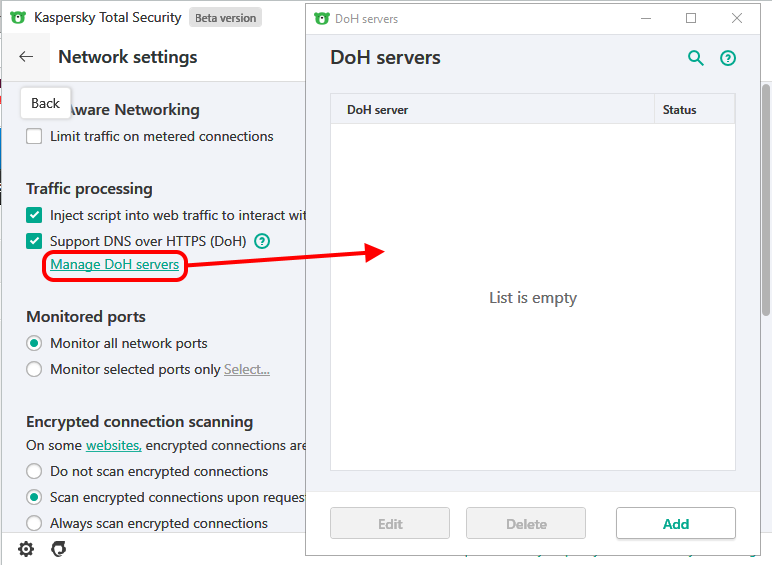Click the Back tooltip
This screenshot has height=565, width=772.
(x=45, y=103)
